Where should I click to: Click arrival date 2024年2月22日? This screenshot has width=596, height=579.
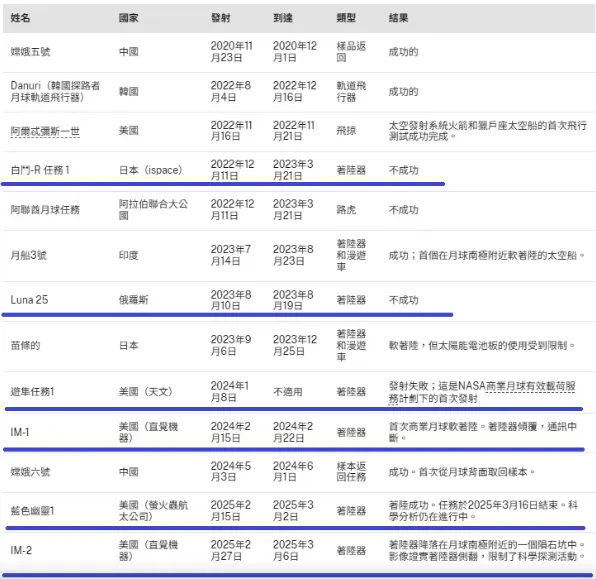point(293,432)
